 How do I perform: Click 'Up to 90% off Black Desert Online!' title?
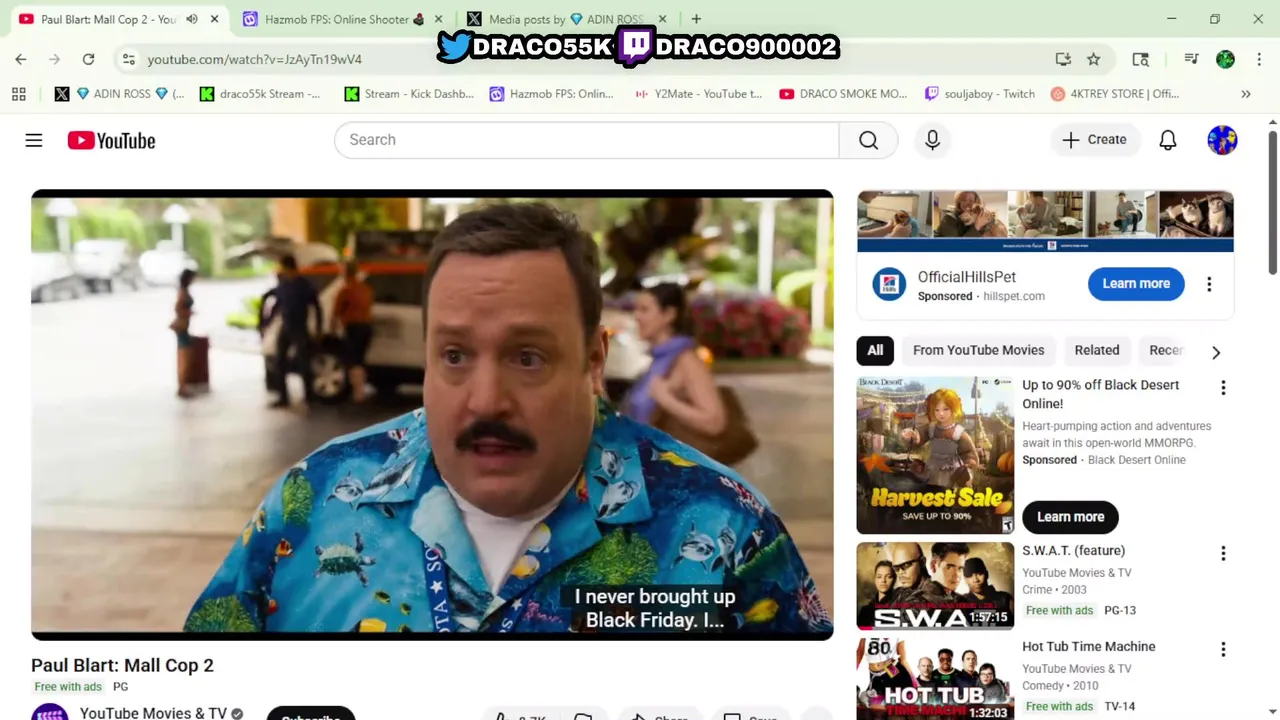pyautogui.click(x=1100, y=394)
